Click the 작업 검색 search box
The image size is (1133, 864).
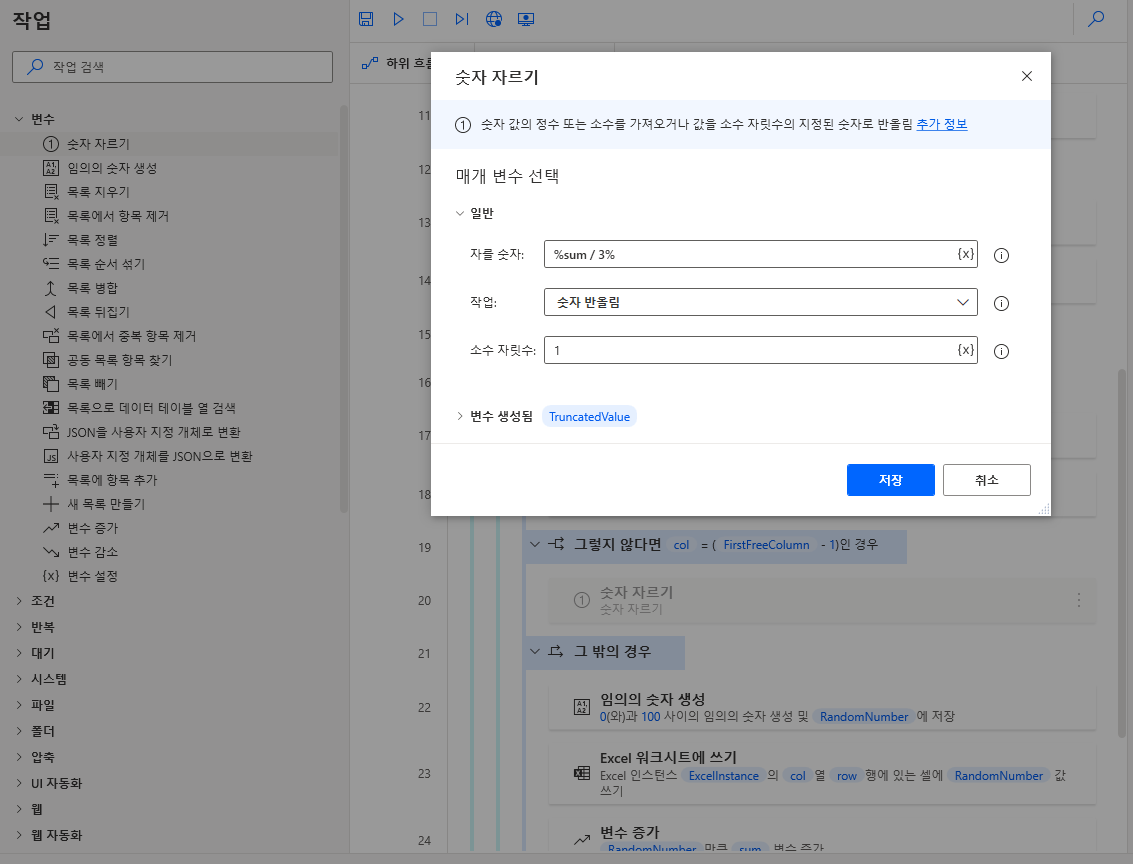(x=173, y=66)
